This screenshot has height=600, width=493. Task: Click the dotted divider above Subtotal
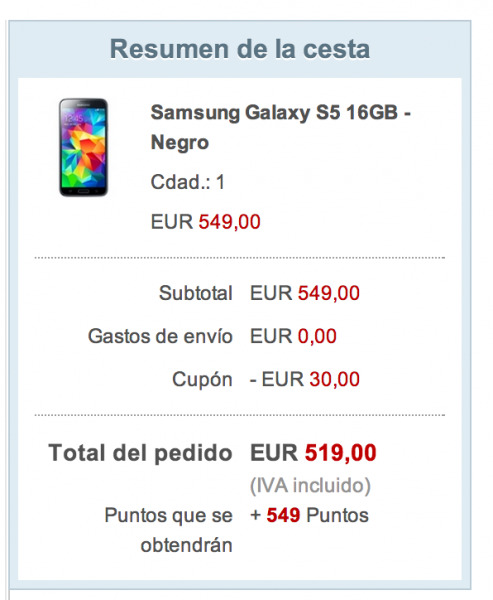240,258
